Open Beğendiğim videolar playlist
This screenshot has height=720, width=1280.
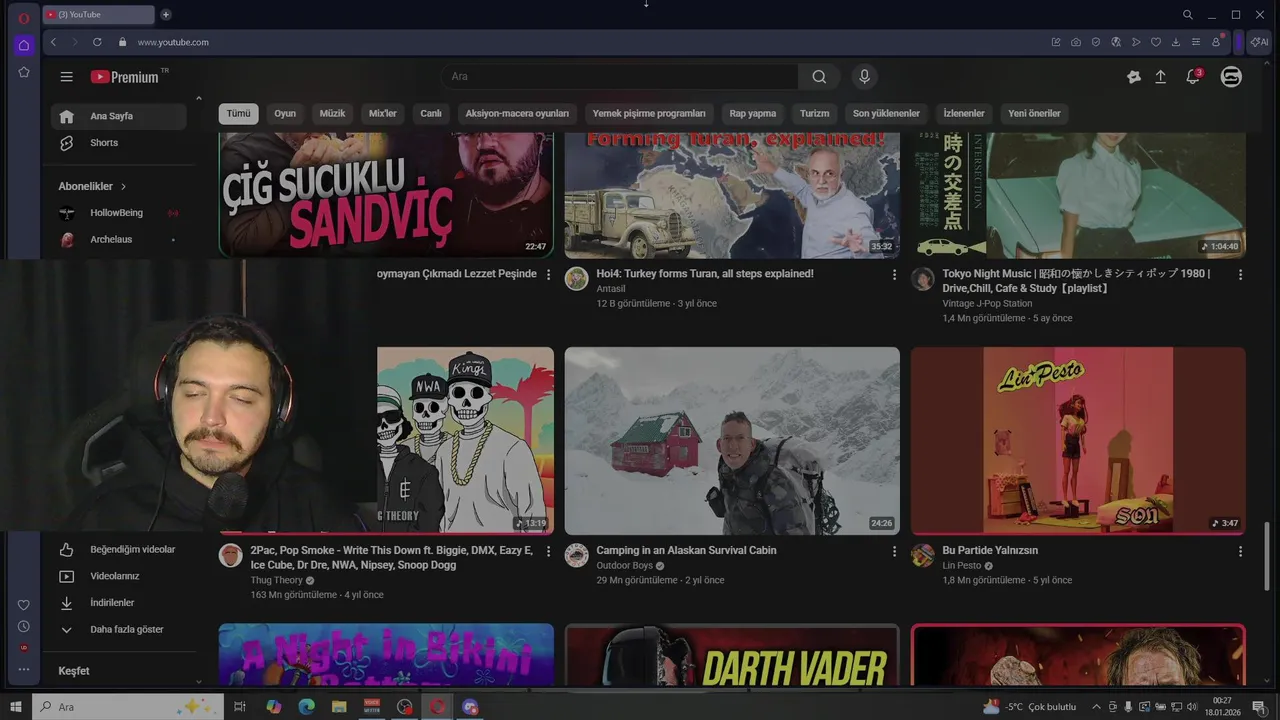(x=119, y=550)
